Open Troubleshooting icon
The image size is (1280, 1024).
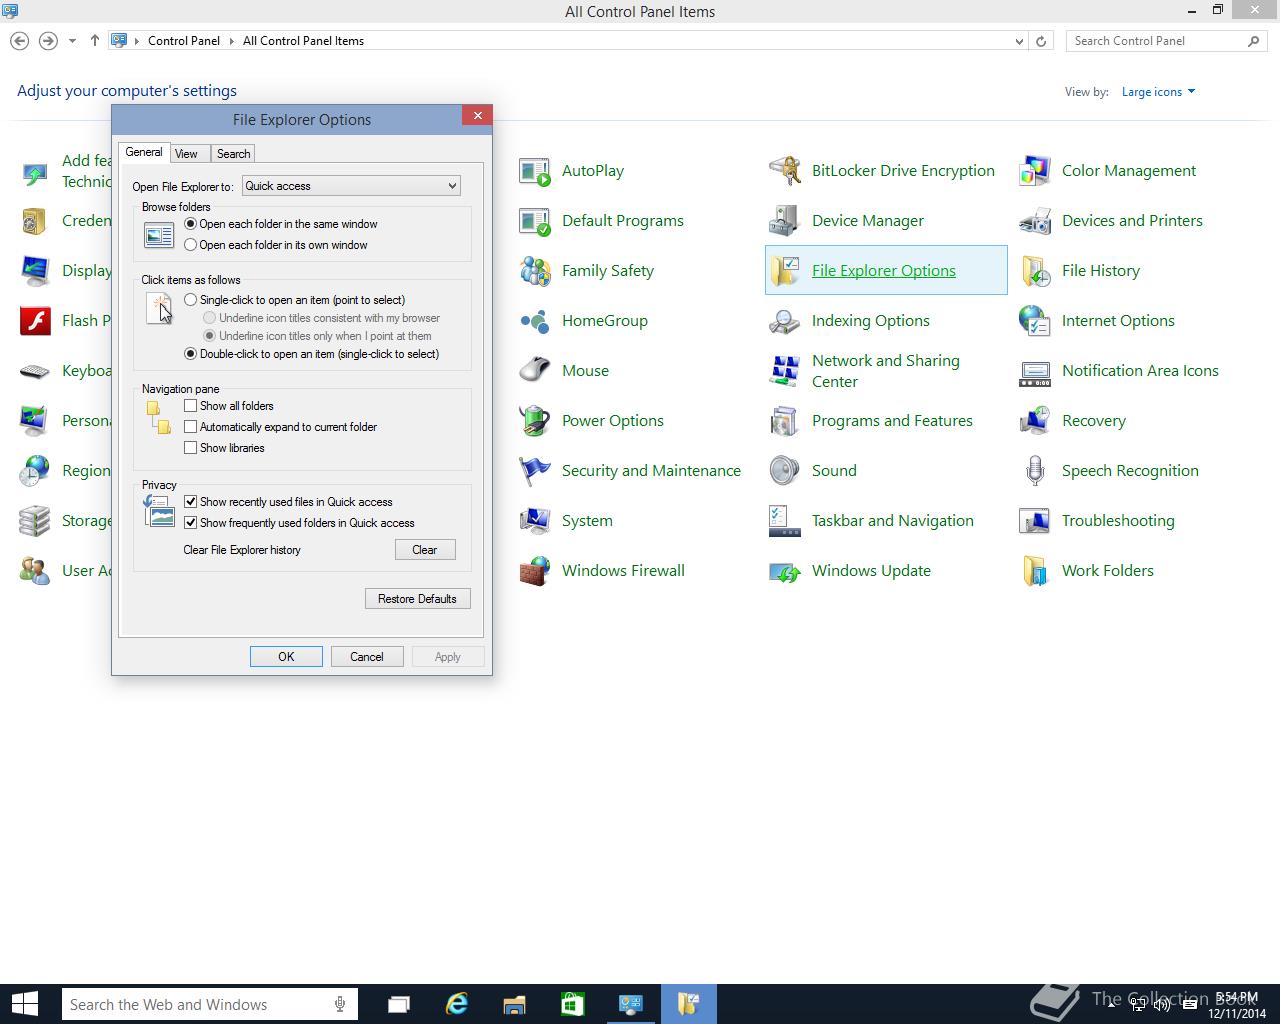point(1035,521)
